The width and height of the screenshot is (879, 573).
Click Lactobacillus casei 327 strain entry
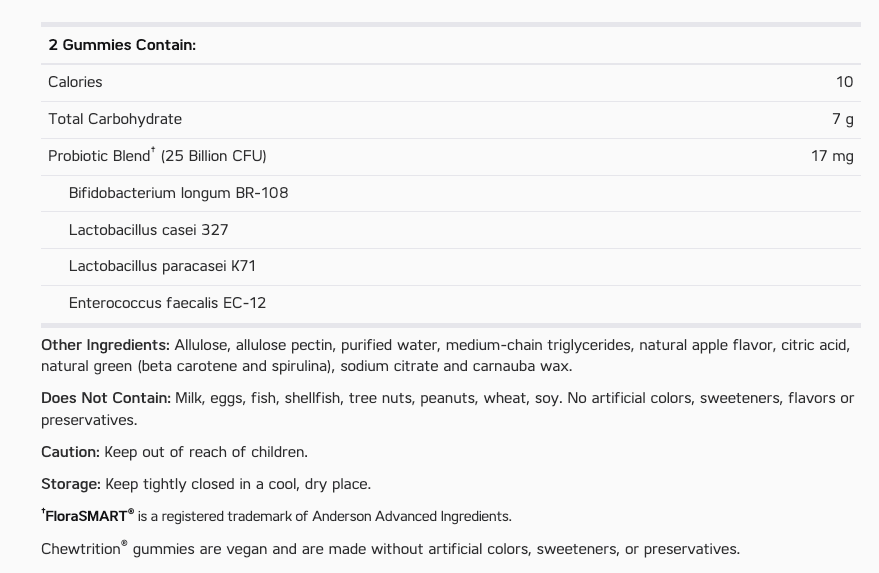(x=148, y=230)
